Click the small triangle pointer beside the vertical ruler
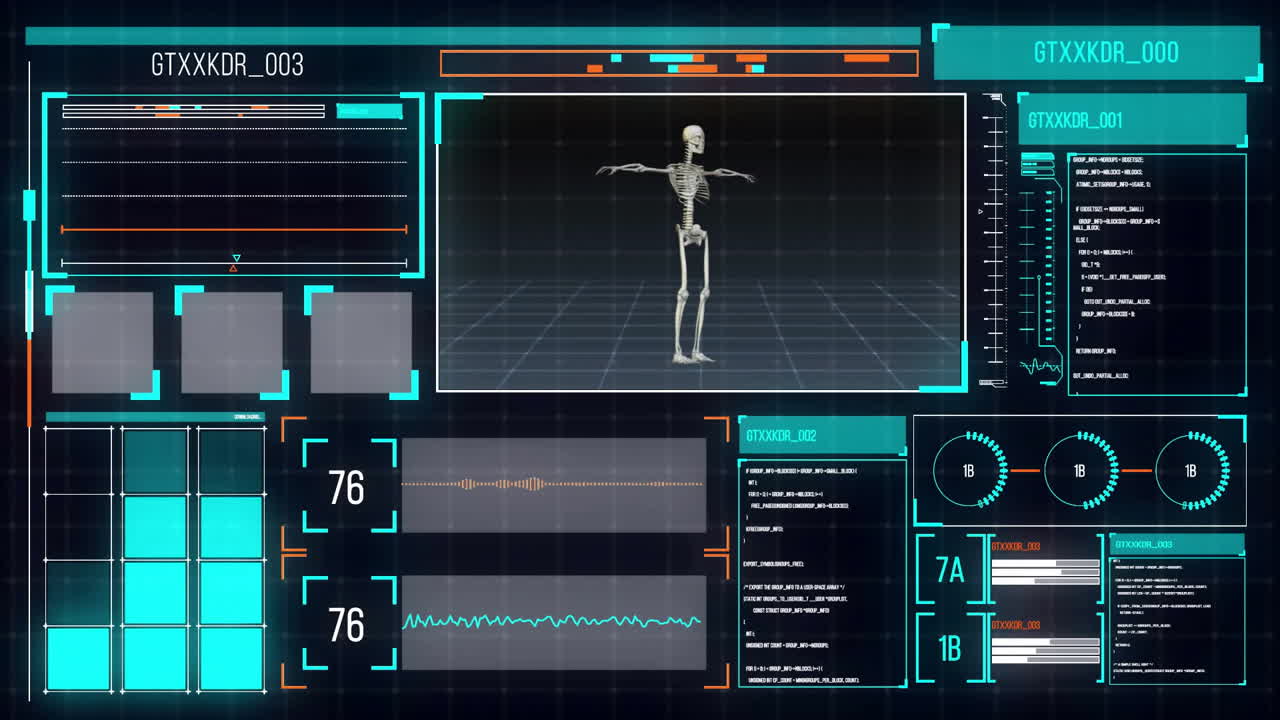Screen dimensions: 1280x720 coord(980,211)
